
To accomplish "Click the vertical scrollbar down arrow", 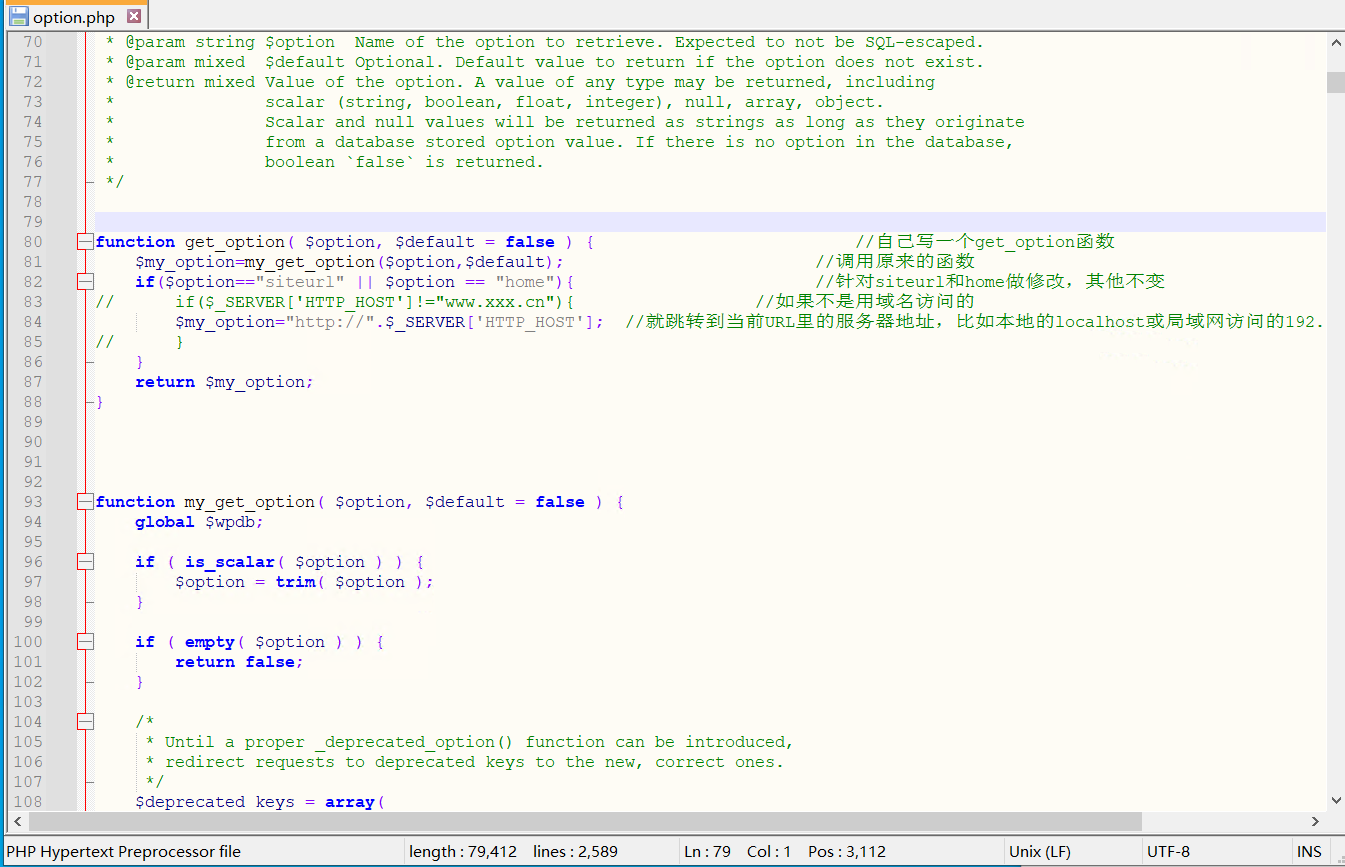I will tap(1335, 800).
